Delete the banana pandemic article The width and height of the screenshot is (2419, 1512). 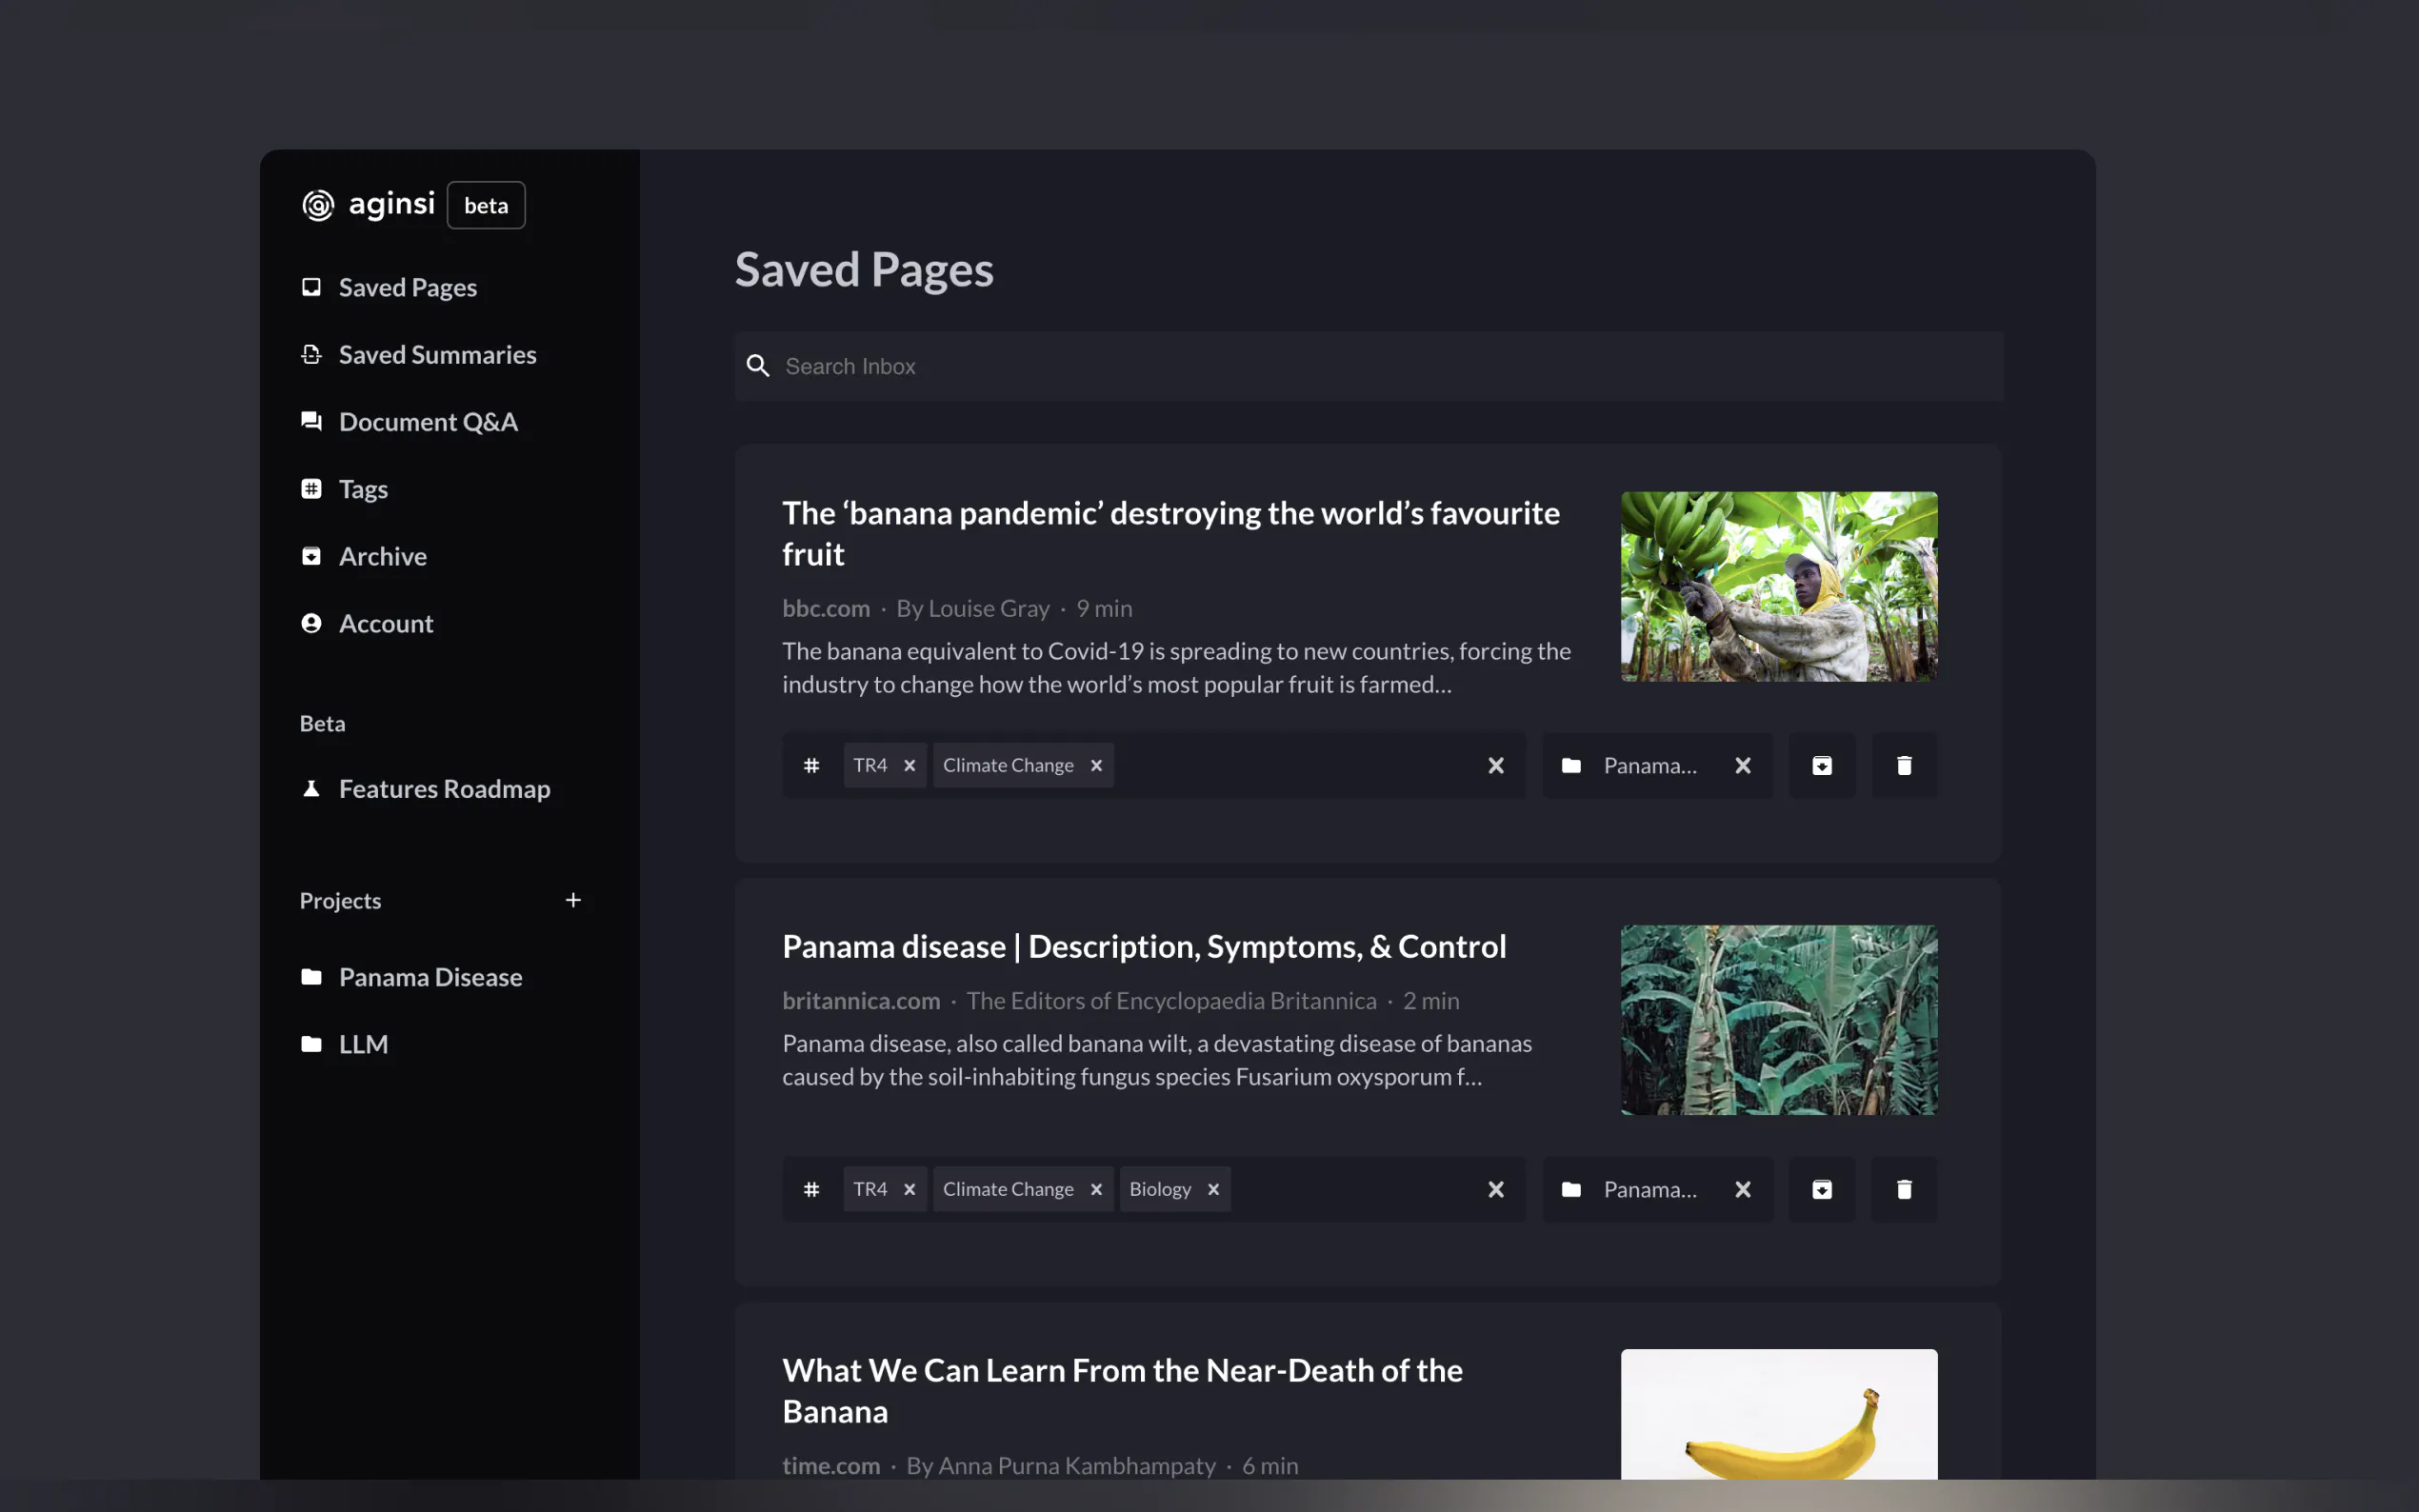point(1903,765)
